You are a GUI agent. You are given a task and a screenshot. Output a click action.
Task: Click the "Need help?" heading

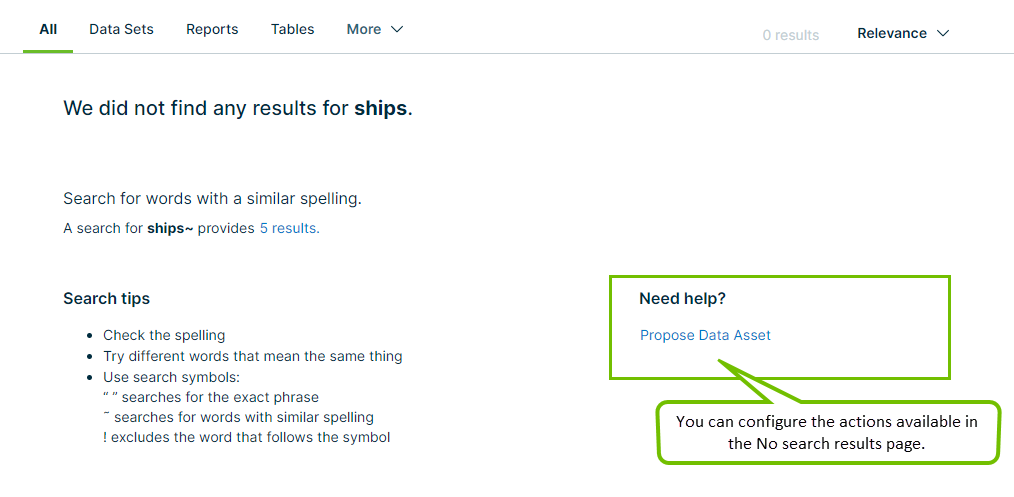tap(682, 298)
